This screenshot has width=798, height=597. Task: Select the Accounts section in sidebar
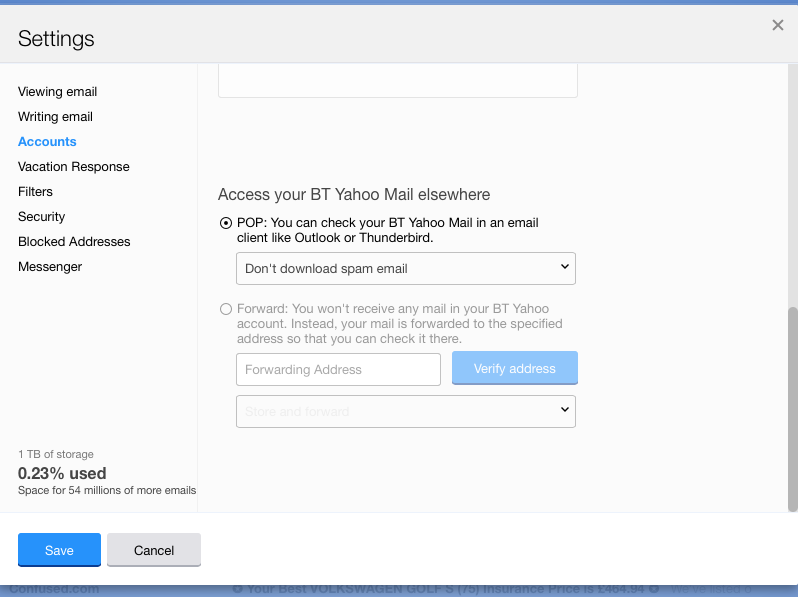click(x=47, y=142)
